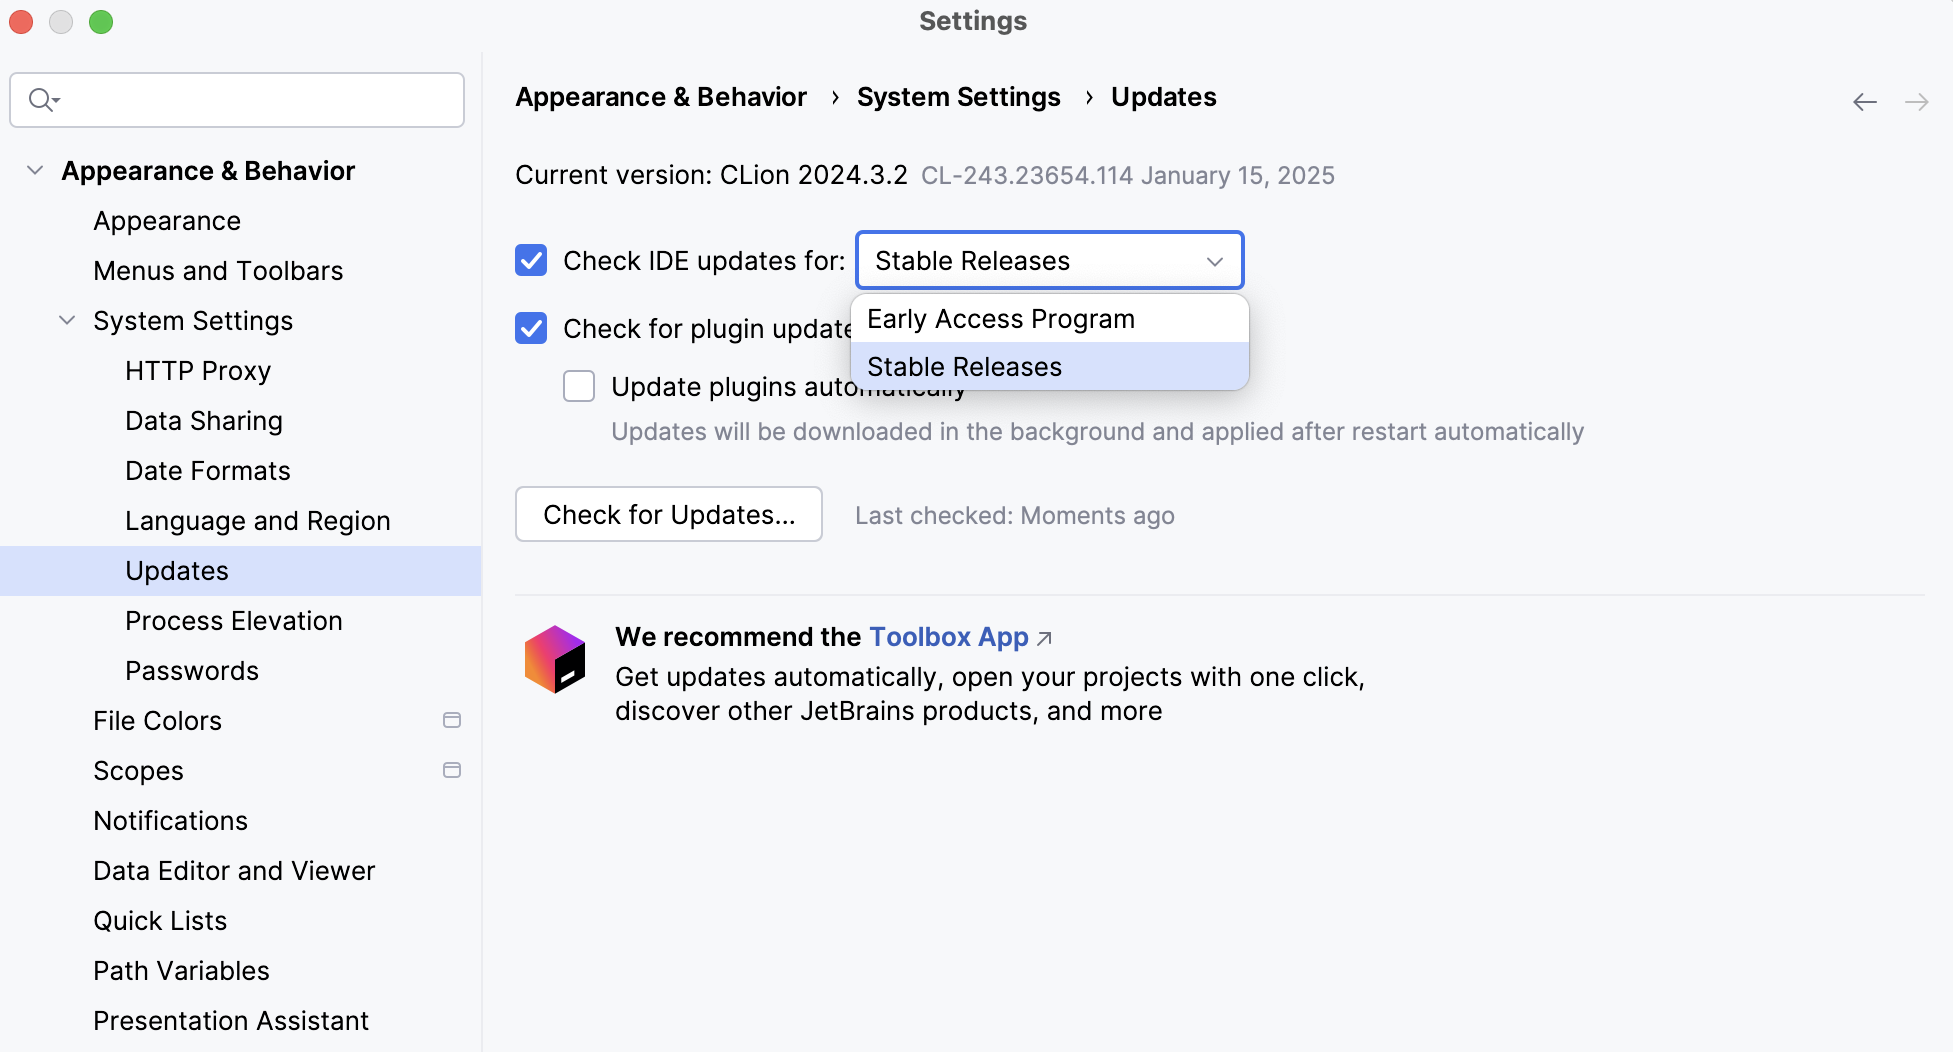The width and height of the screenshot is (1953, 1052).
Task: Collapse the Appearance & Behavior tree node
Action: click(x=35, y=171)
